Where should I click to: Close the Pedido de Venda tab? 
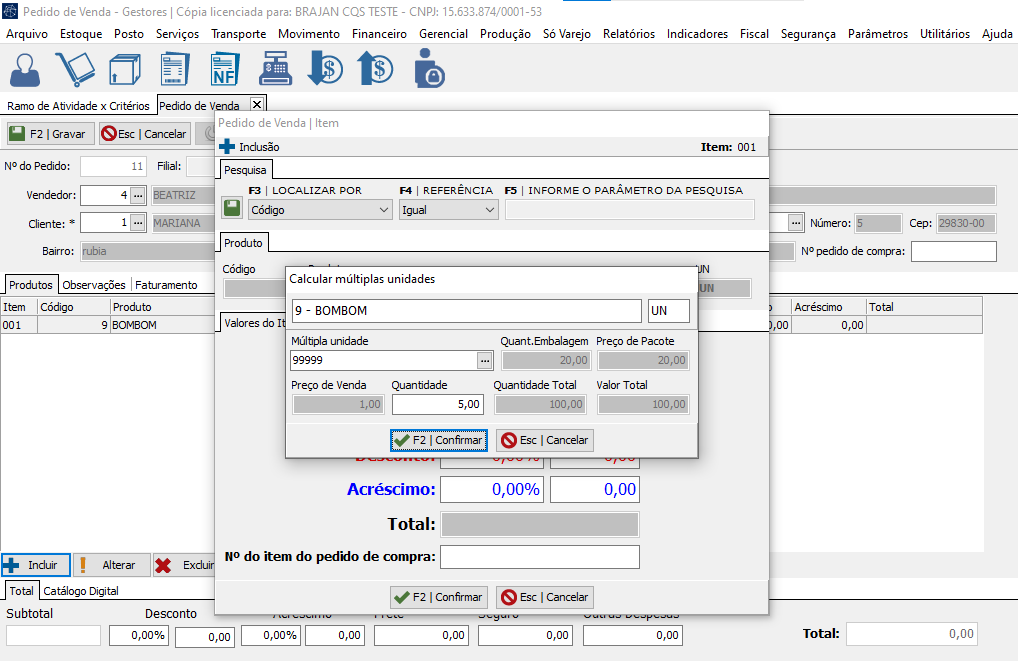257,105
